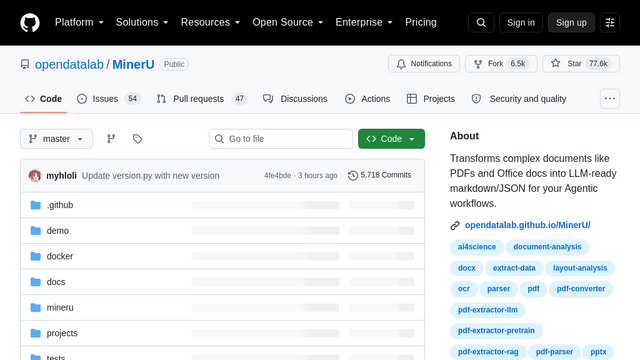Switch to the Actions tab

coord(368,99)
